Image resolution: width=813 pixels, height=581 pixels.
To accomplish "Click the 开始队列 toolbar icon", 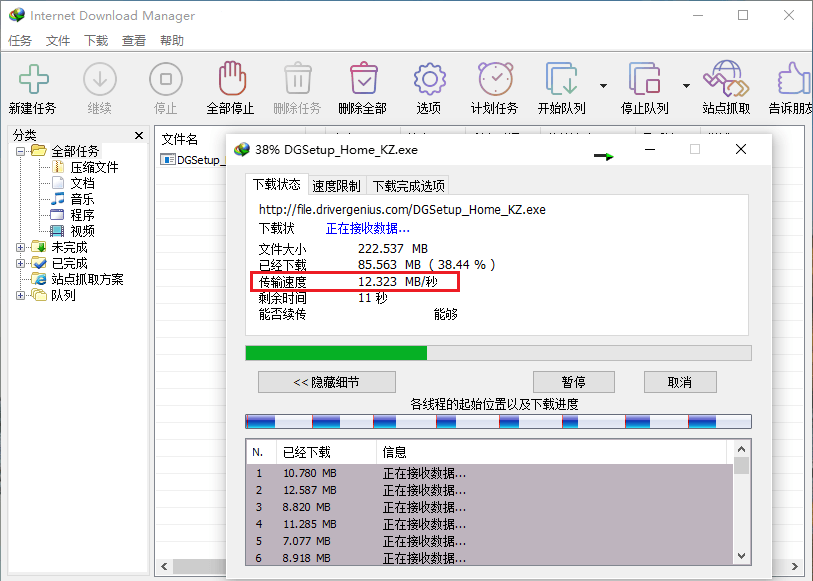I will [561, 78].
